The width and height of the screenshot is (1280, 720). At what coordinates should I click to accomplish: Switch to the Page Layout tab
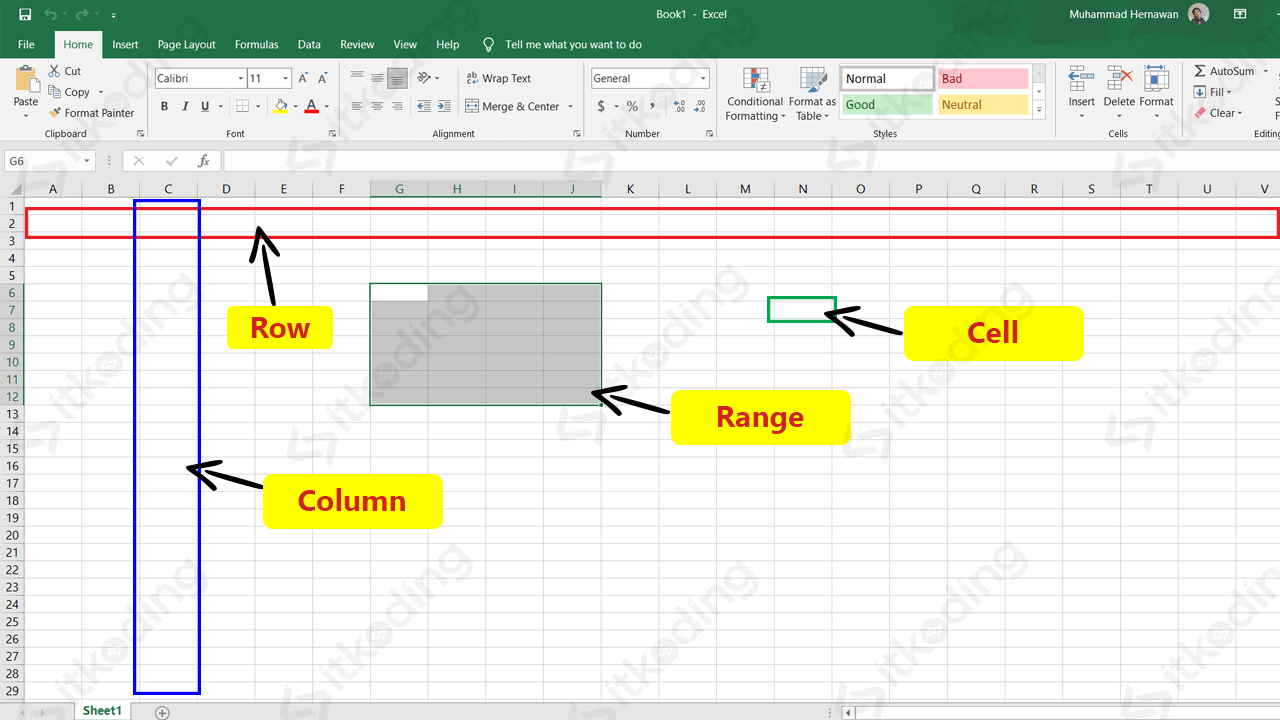[186, 44]
